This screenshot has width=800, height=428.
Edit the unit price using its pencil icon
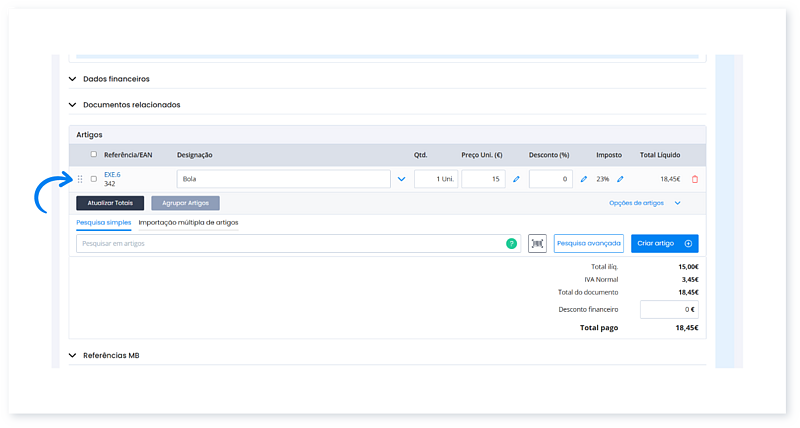517,179
